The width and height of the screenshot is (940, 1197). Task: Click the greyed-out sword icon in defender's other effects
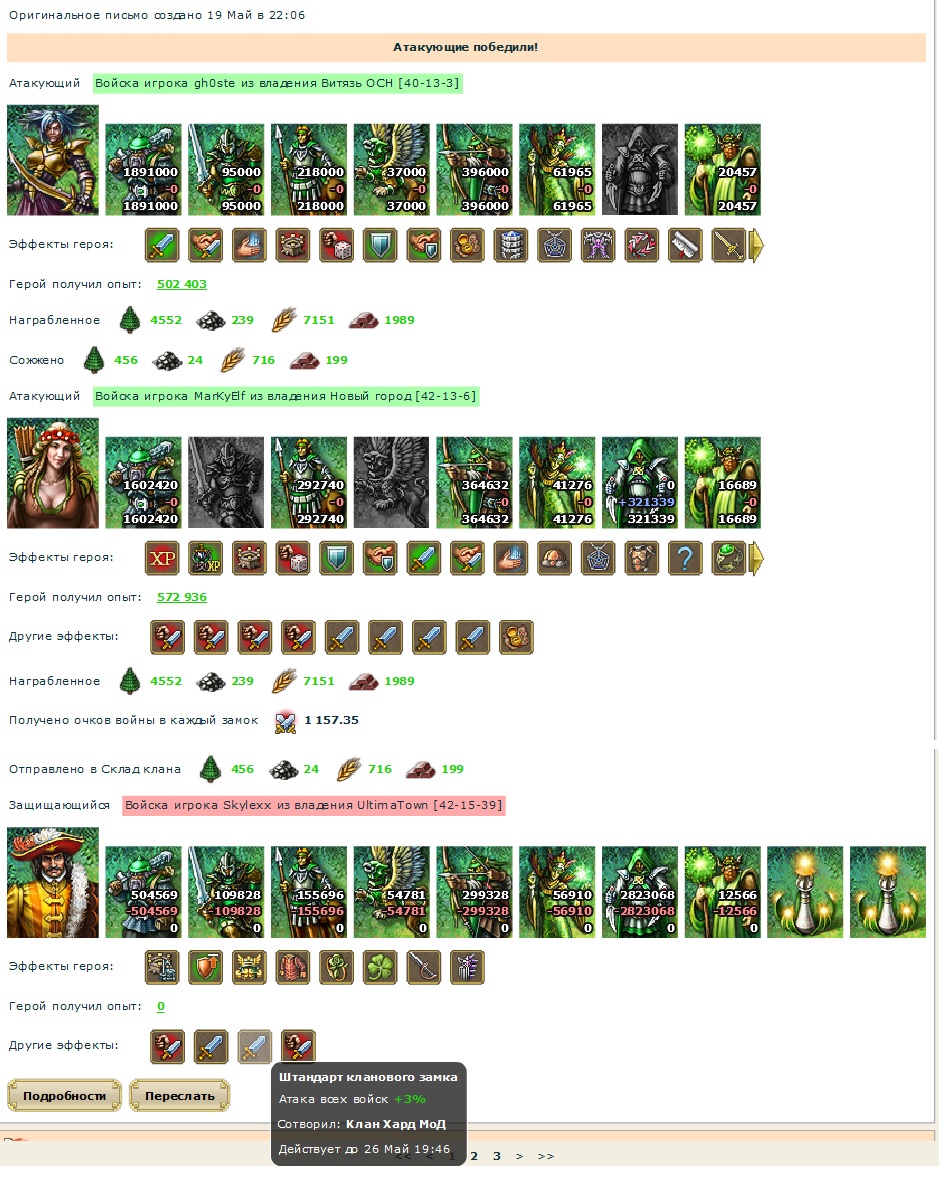(254, 1046)
